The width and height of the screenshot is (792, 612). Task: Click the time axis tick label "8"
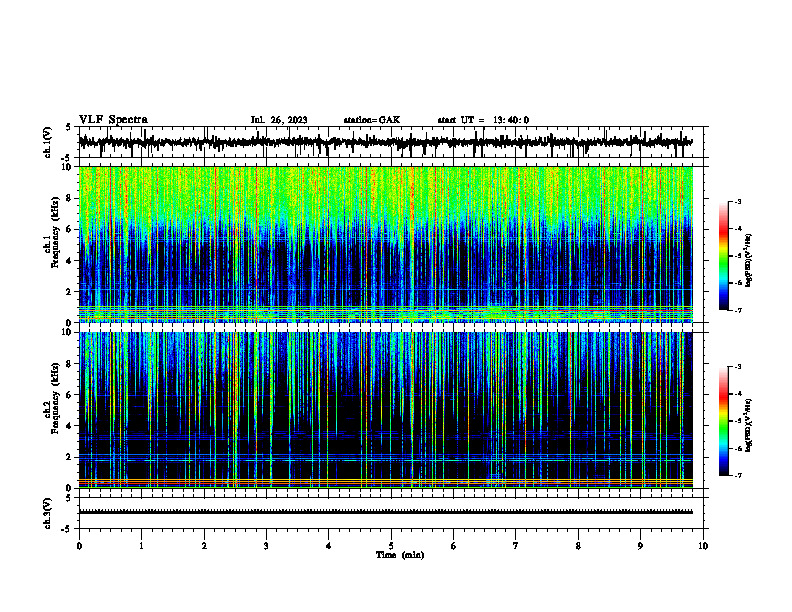(578, 546)
